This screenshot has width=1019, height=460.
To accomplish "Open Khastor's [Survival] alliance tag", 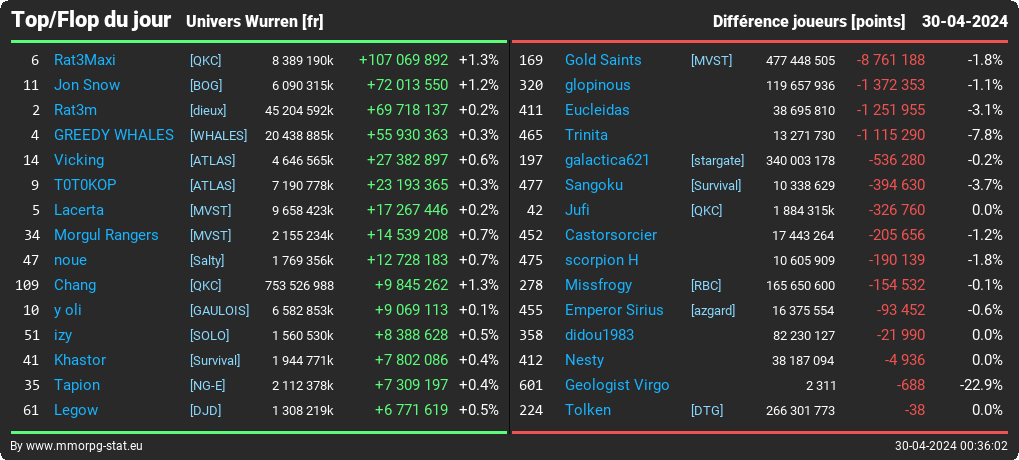I will pyautogui.click(x=215, y=361).
